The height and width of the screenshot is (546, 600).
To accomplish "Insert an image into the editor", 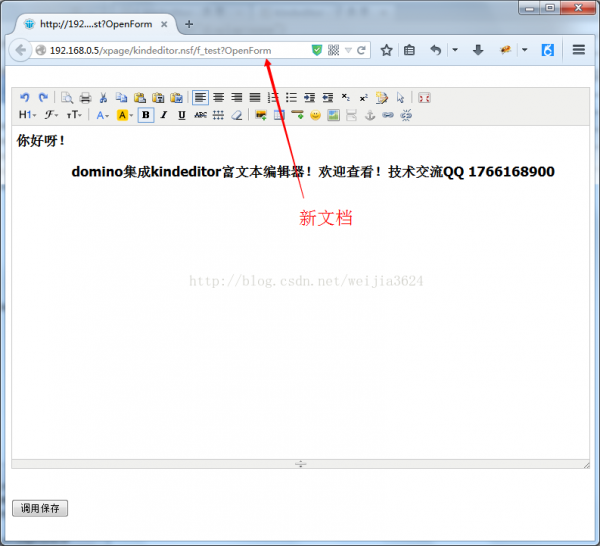I will pos(261,115).
